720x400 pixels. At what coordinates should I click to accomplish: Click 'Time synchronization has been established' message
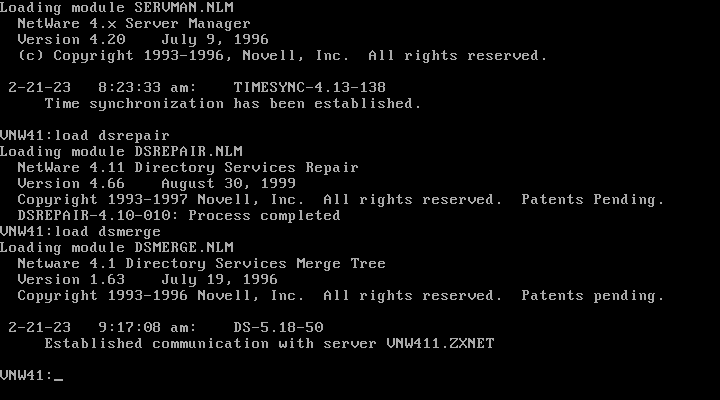coord(233,103)
